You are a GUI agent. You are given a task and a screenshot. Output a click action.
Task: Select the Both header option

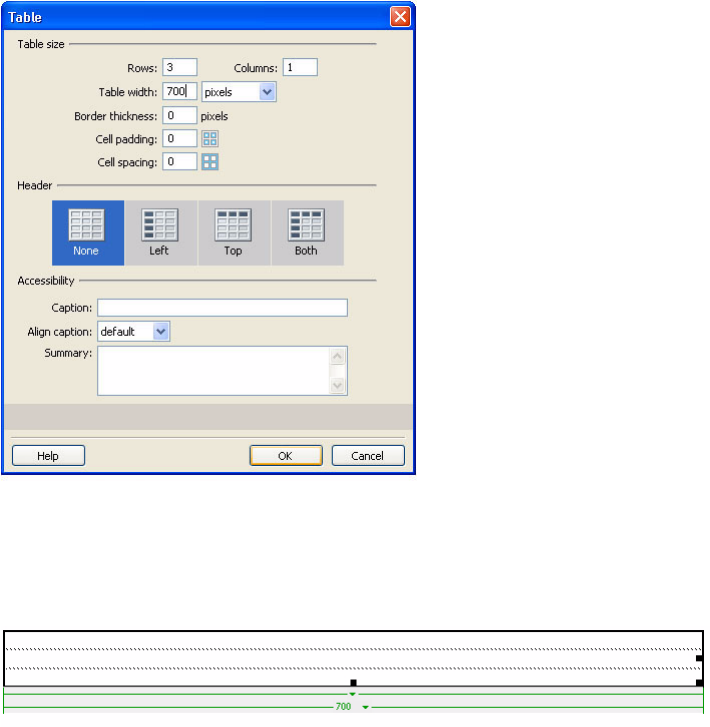pos(308,234)
